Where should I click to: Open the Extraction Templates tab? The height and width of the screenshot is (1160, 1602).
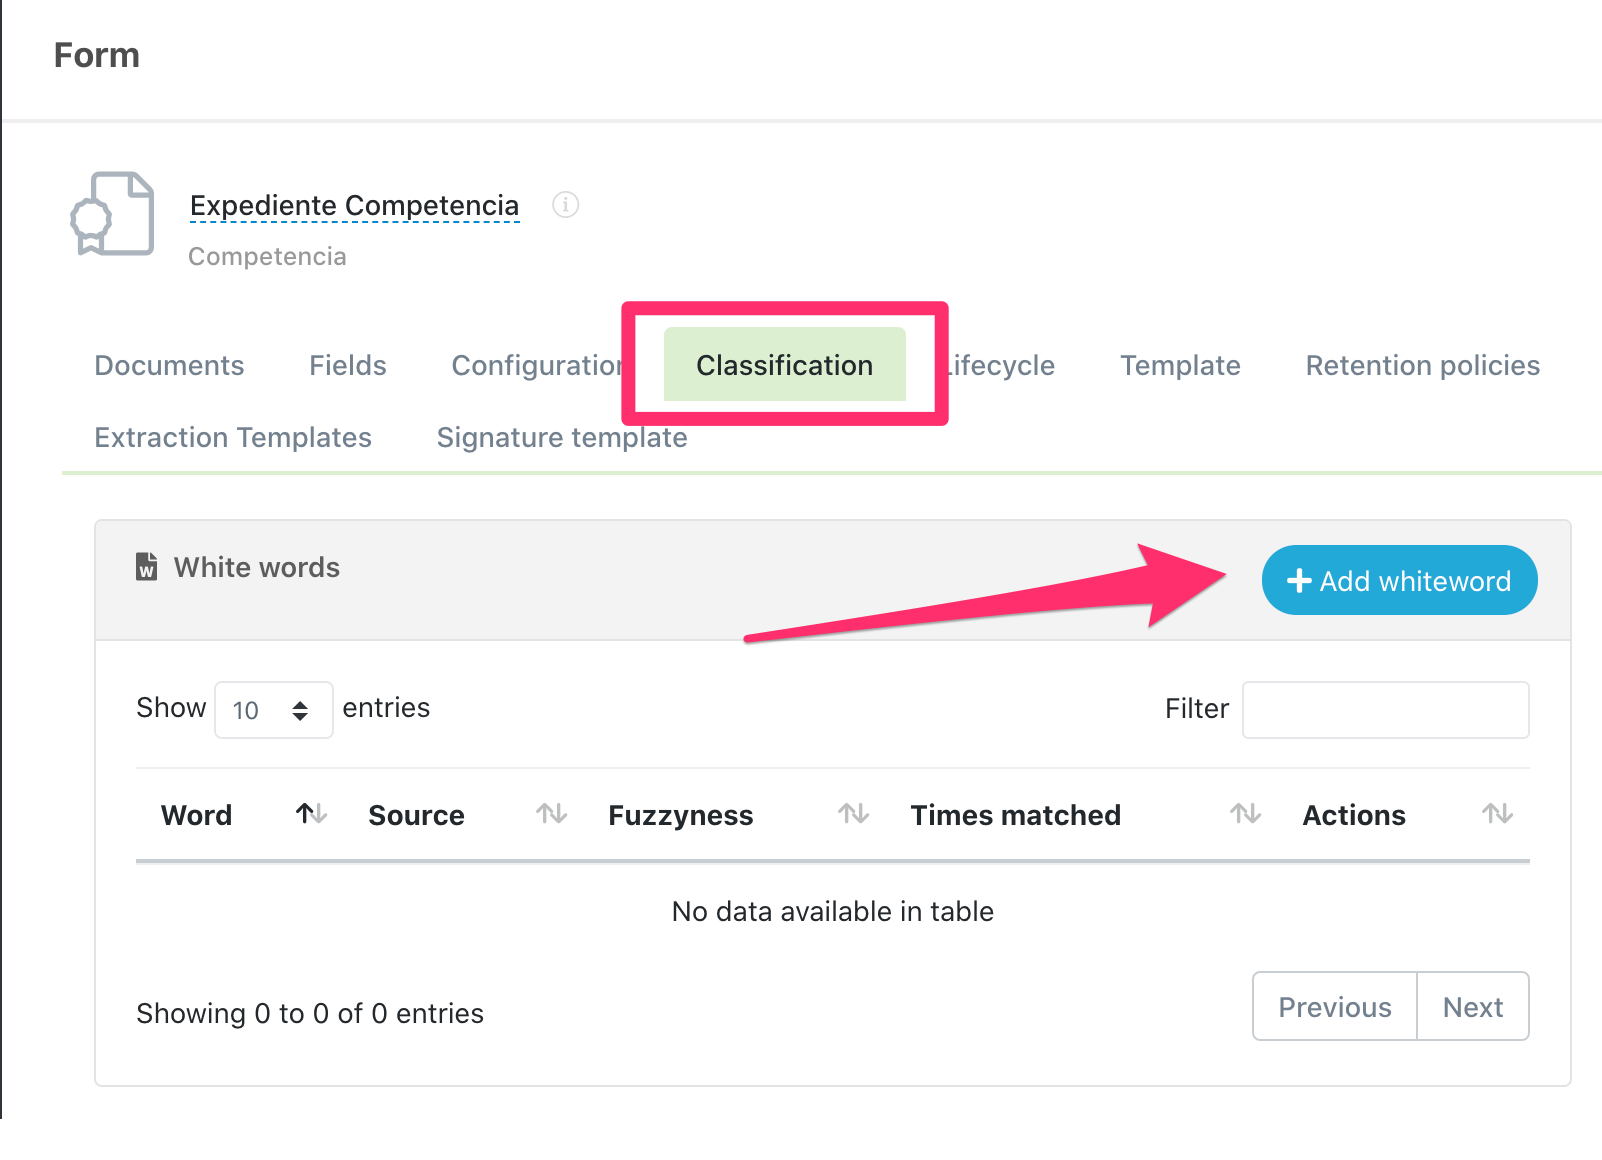pyautogui.click(x=233, y=438)
